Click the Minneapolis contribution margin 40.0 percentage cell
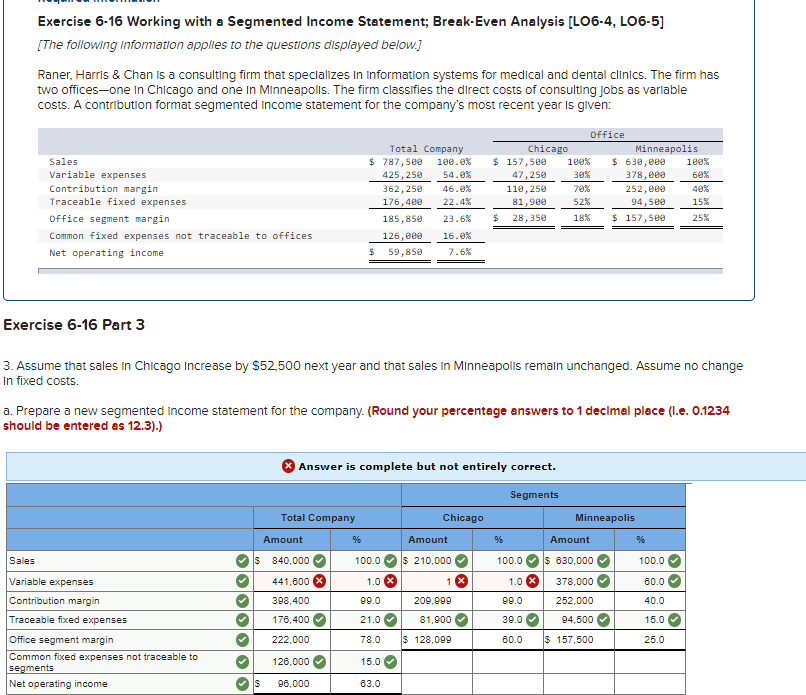806x695 pixels. point(655,601)
